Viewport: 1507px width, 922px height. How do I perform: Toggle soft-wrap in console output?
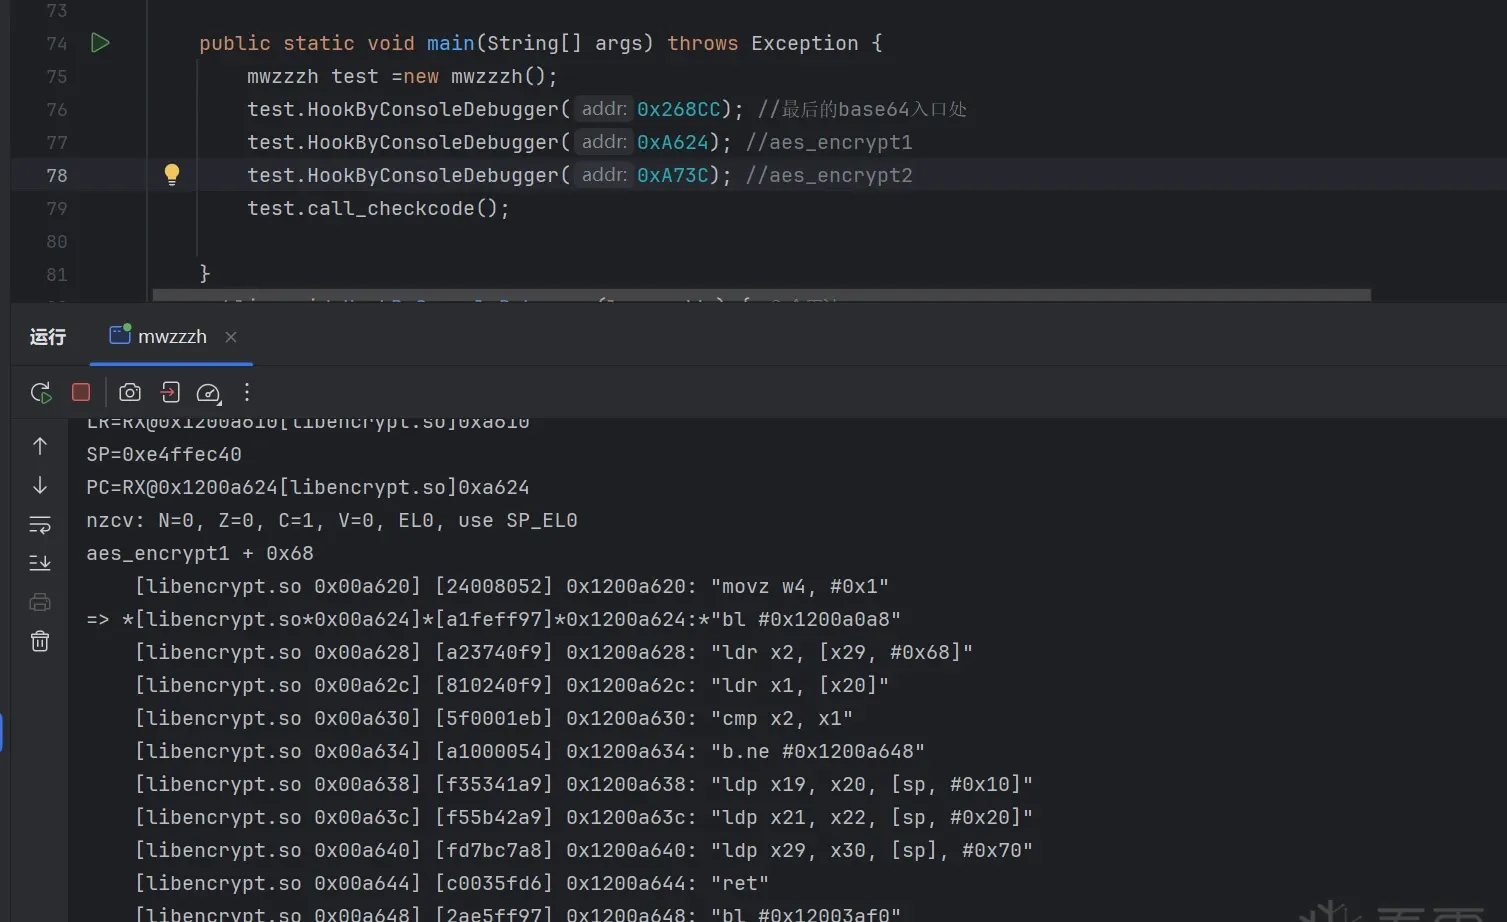point(40,524)
